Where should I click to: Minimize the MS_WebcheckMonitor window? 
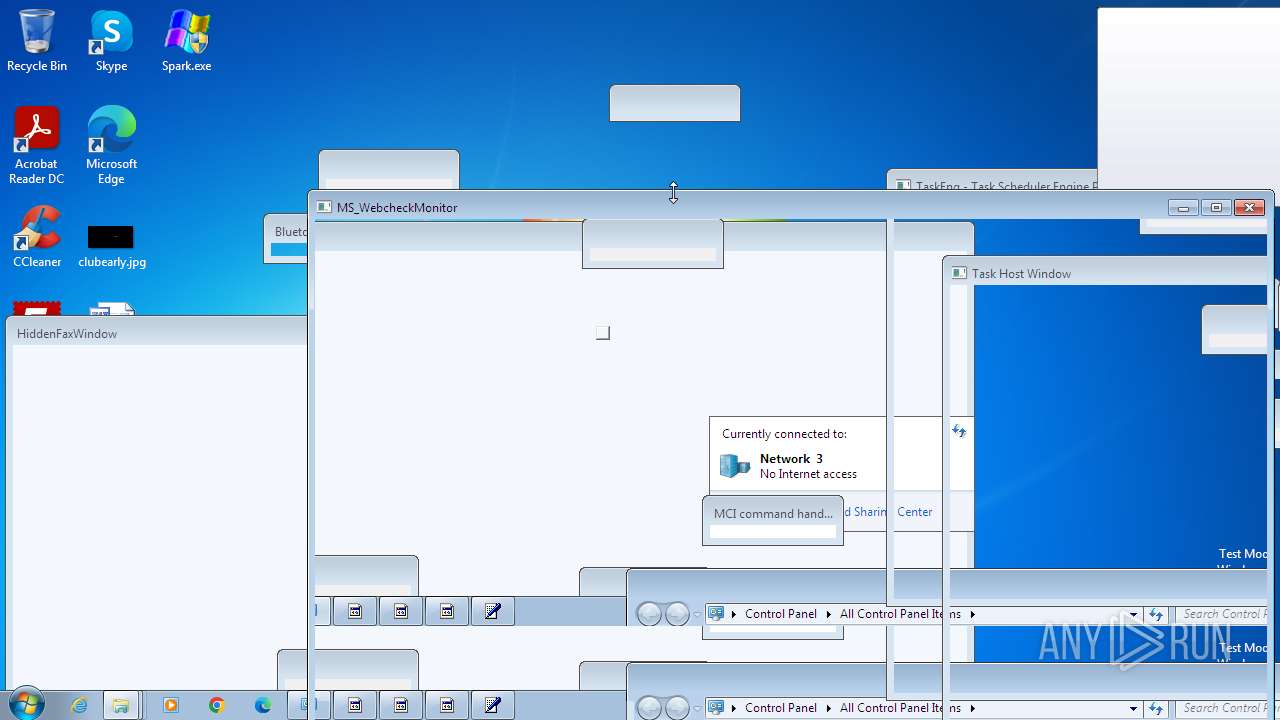[x=1184, y=208]
